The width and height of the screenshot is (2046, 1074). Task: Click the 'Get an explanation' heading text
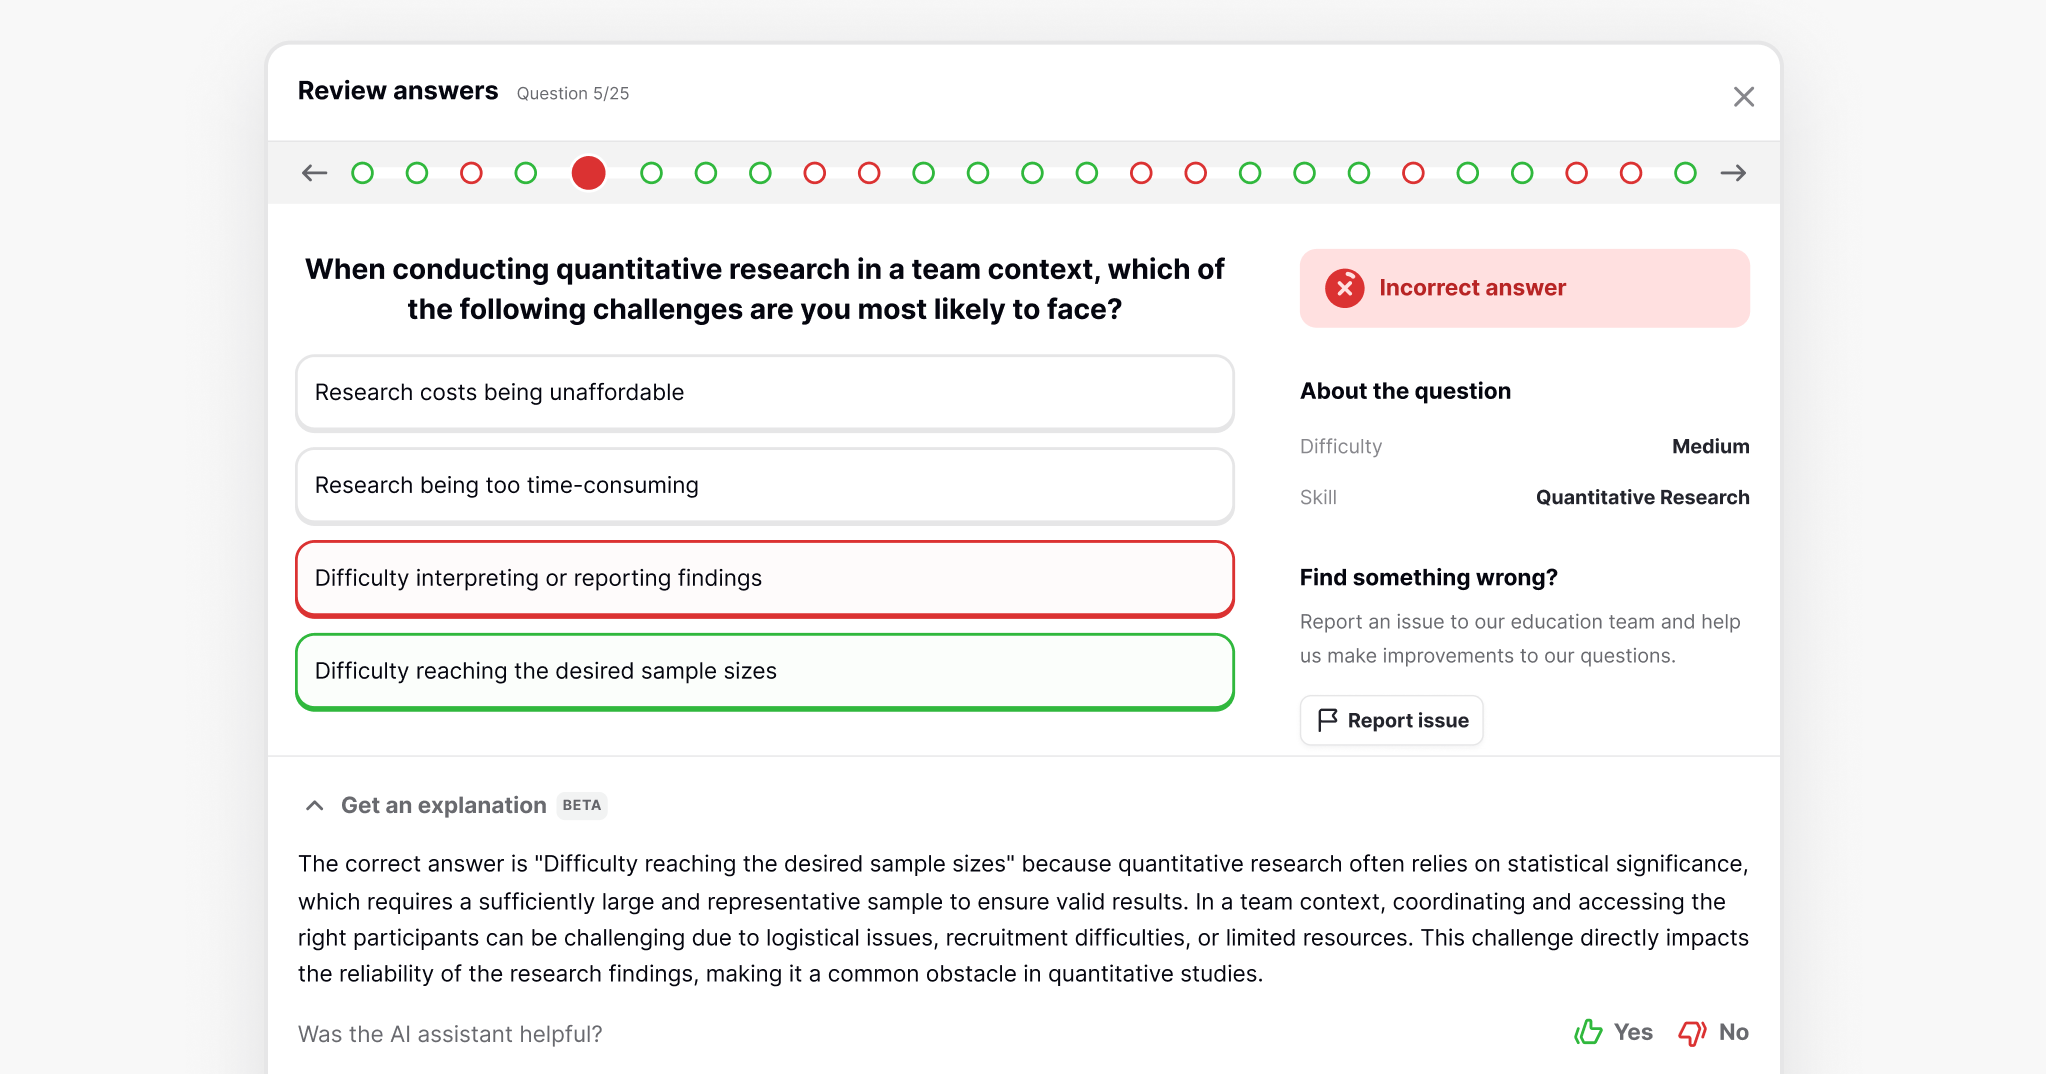(443, 806)
